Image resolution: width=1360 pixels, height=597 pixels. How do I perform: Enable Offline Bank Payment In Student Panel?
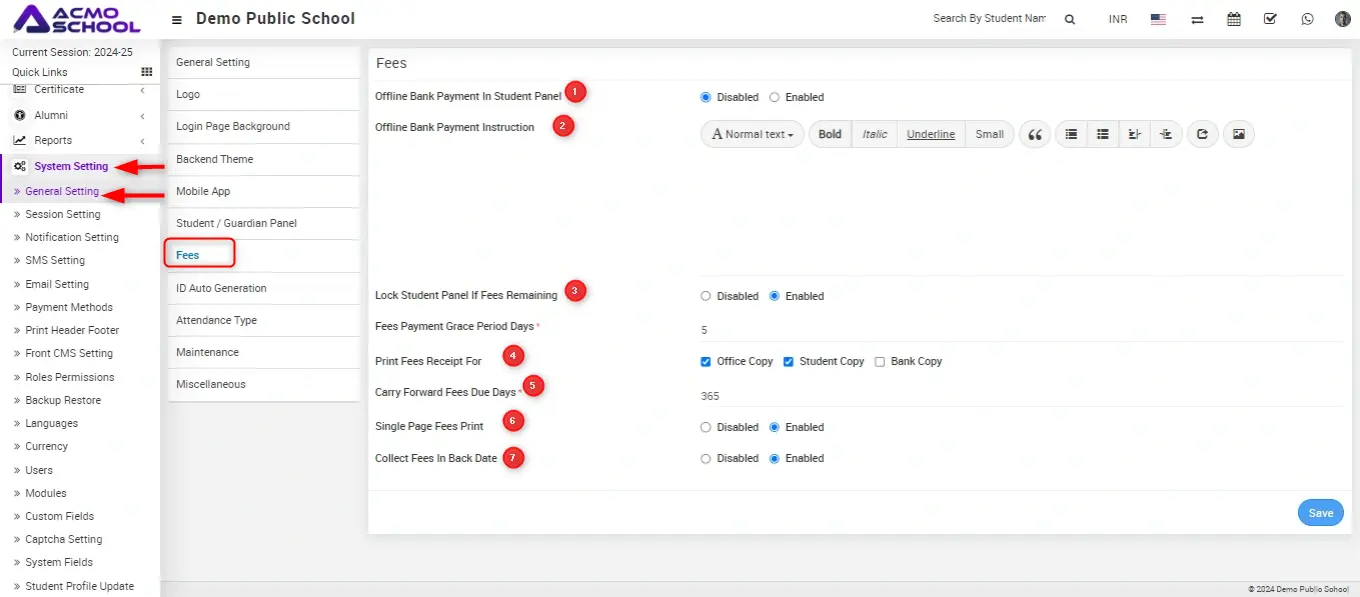774,97
